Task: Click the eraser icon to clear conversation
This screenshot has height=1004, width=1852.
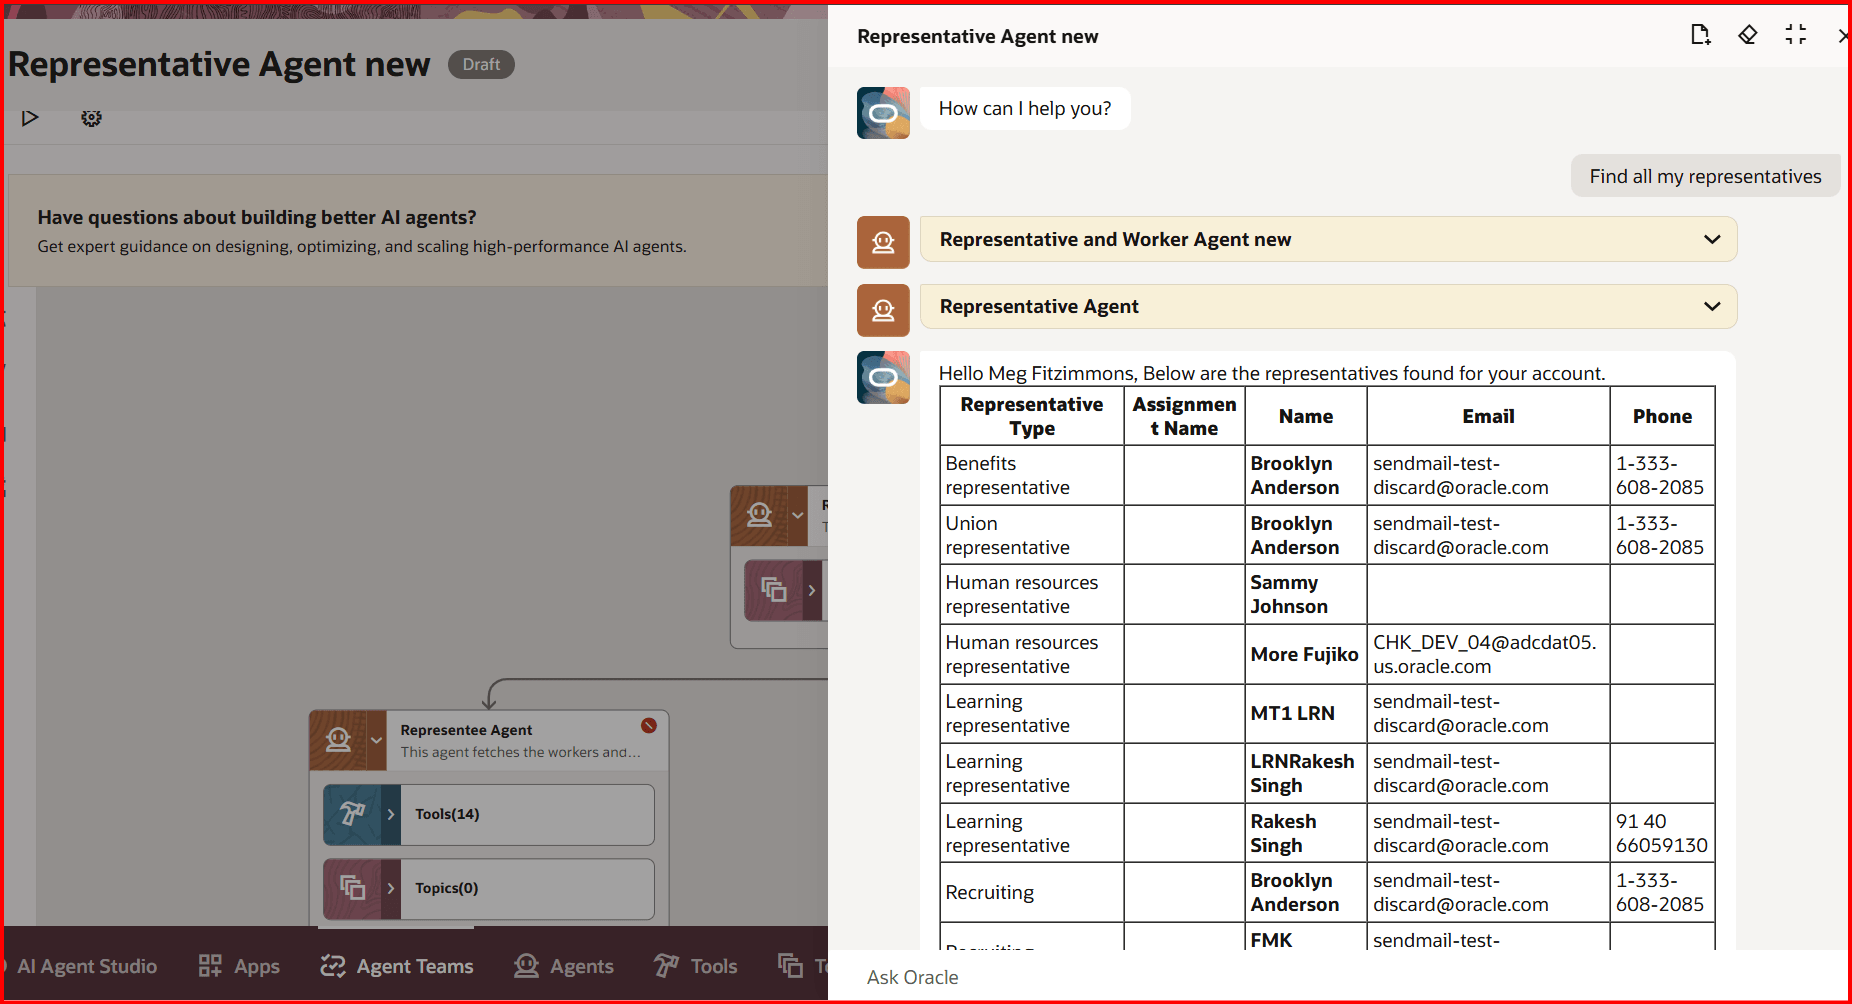Action: click(1748, 34)
